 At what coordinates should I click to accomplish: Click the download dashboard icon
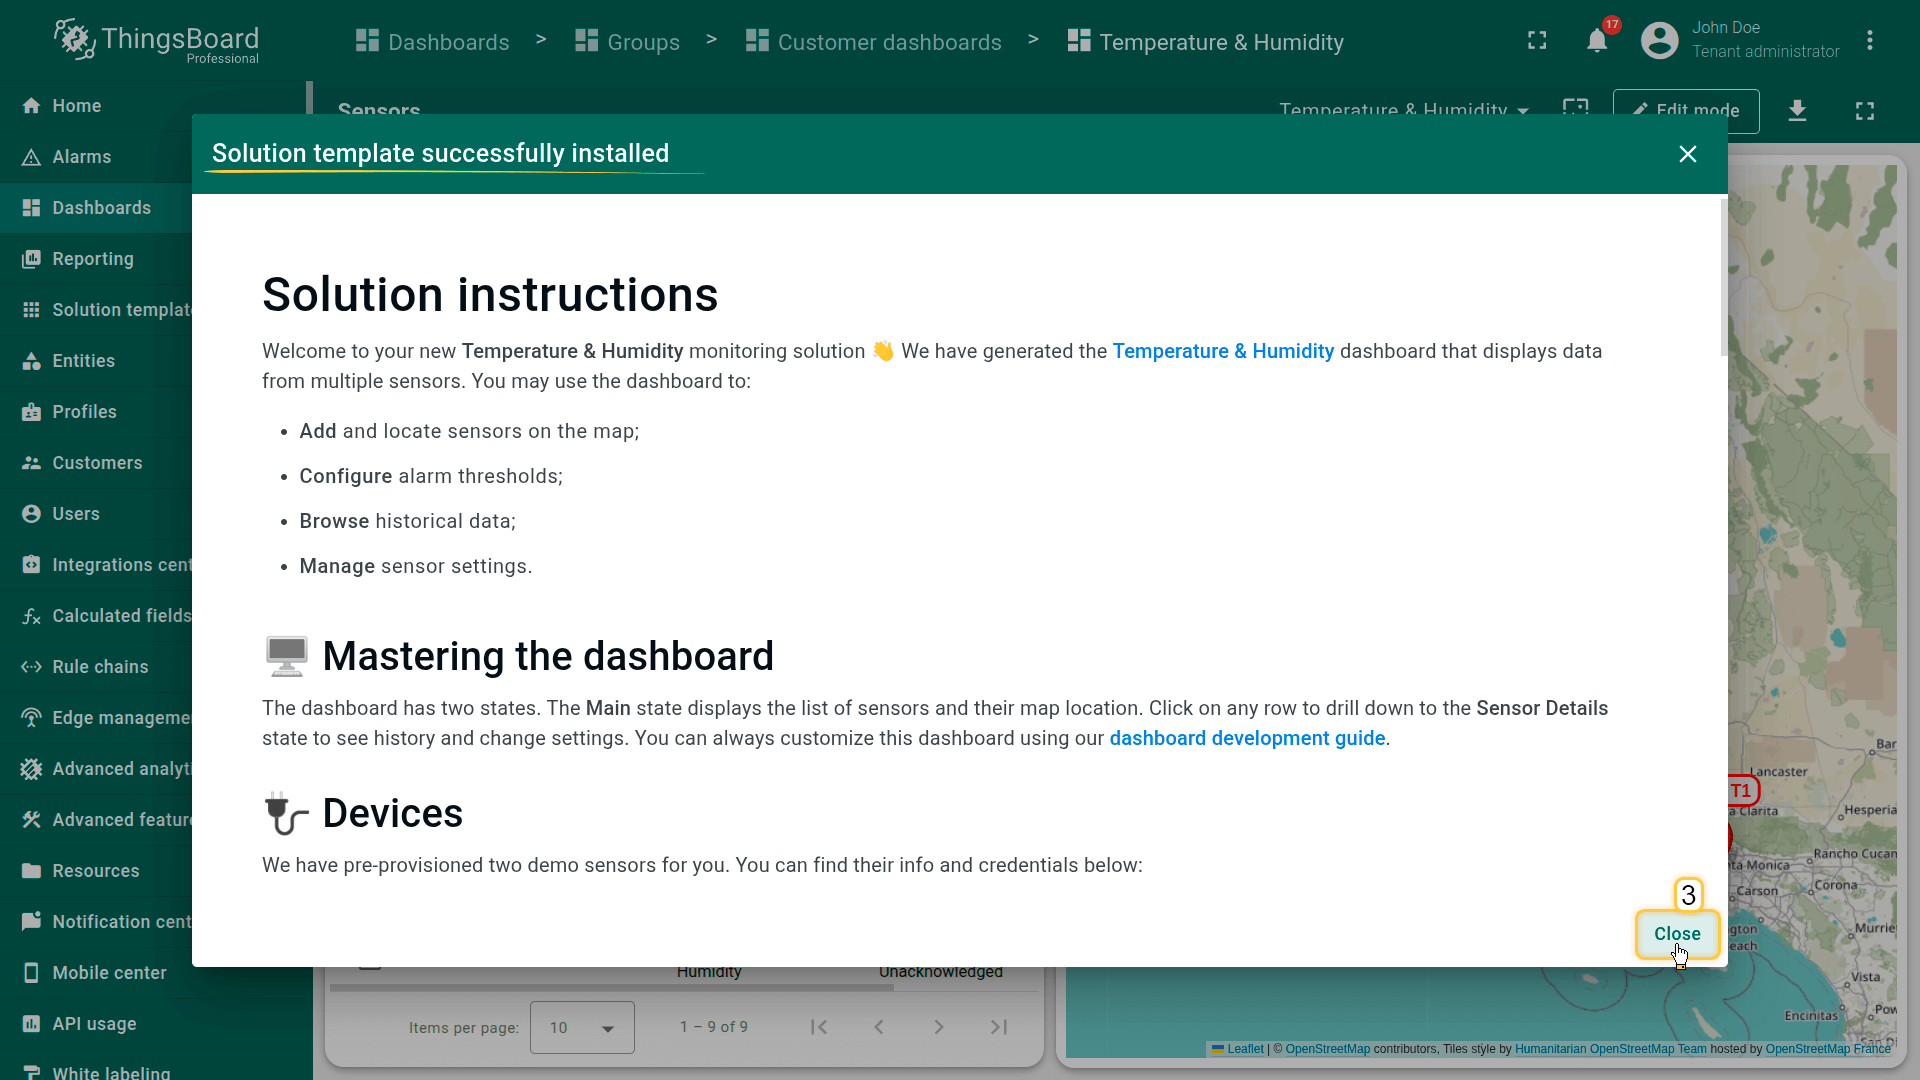point(1797,110)
